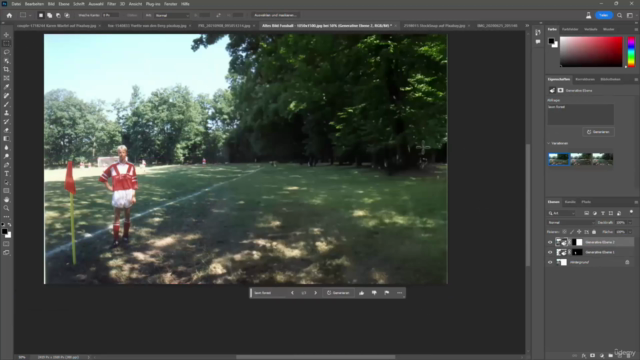
Task: Select the Eraser tool
Action: click(6, 130)
